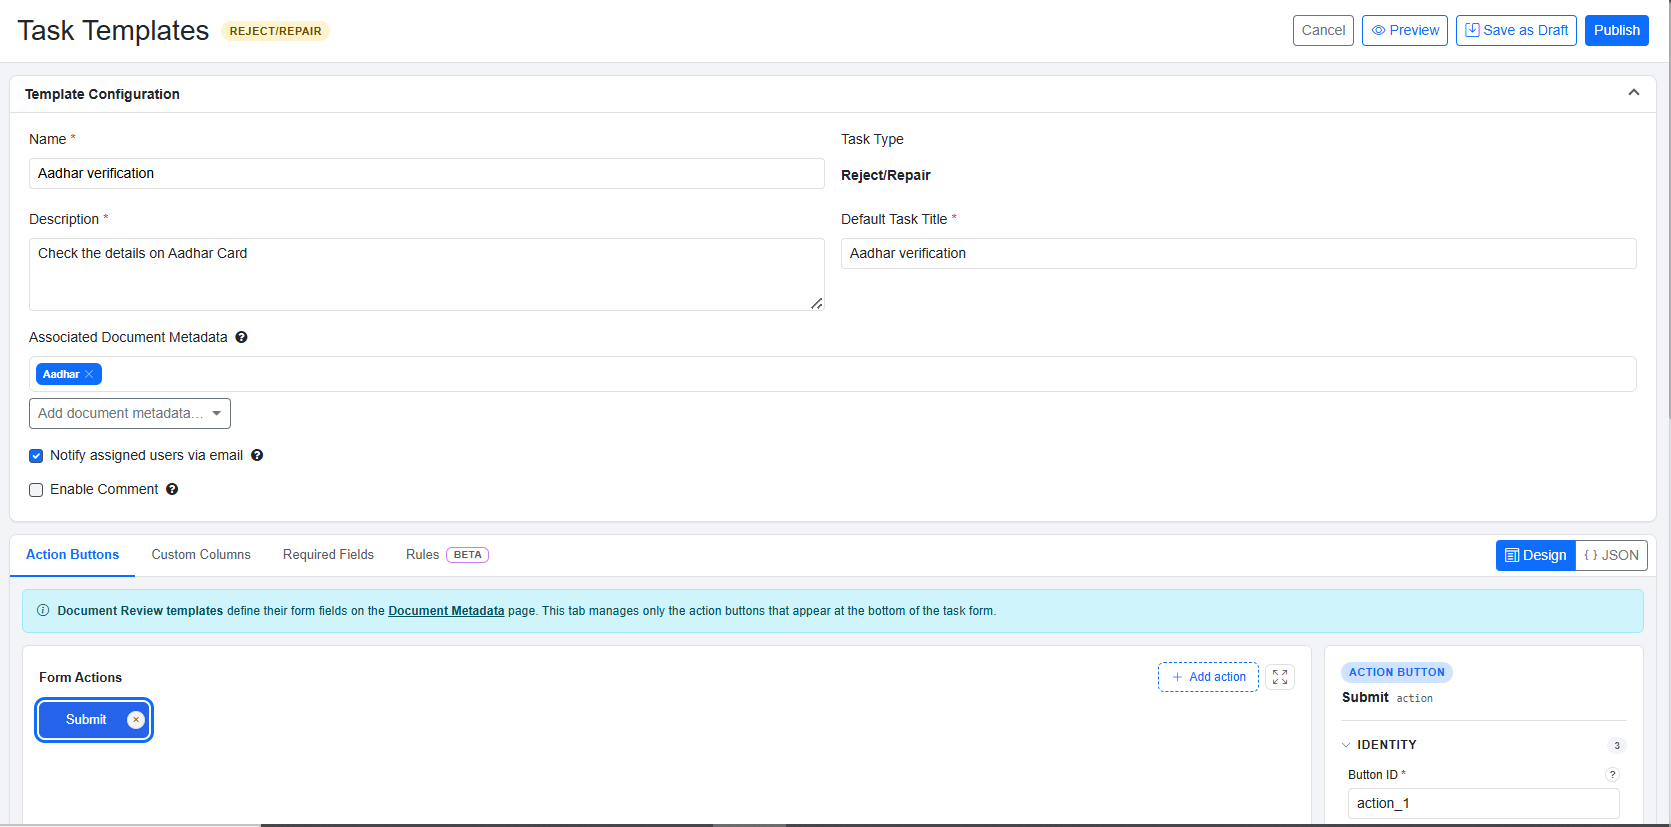Switch to Design view
Viewport: 1671px width, 827px height.
click(x=1536, y=555)
